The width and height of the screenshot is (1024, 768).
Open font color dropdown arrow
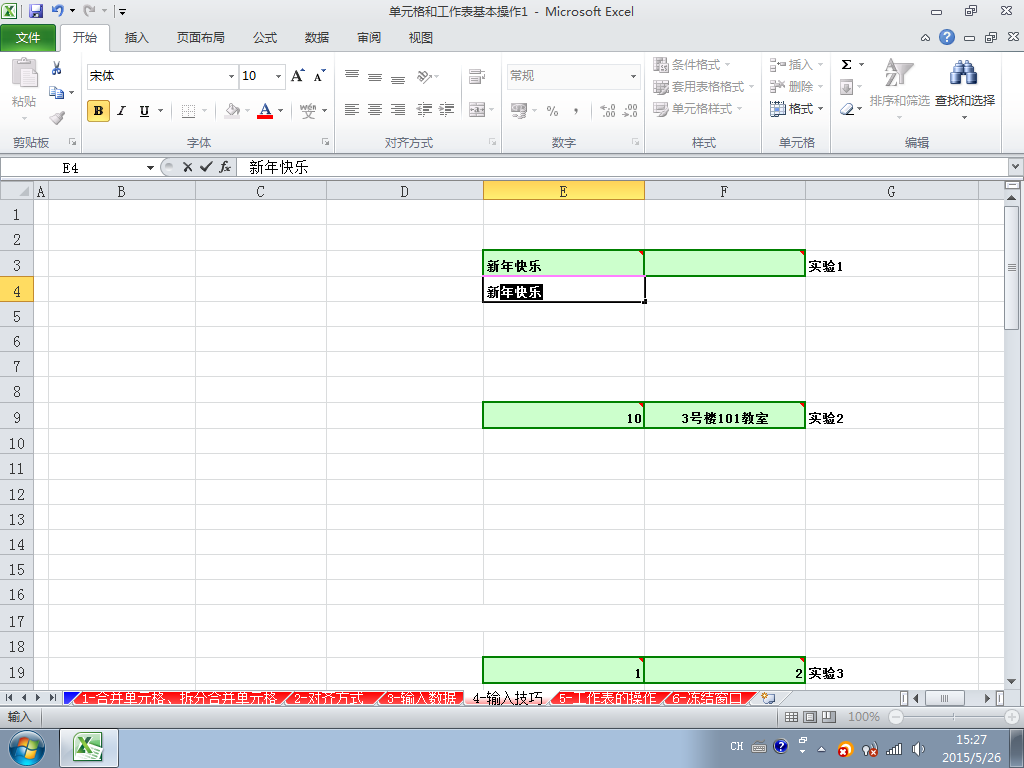(281, 111)
